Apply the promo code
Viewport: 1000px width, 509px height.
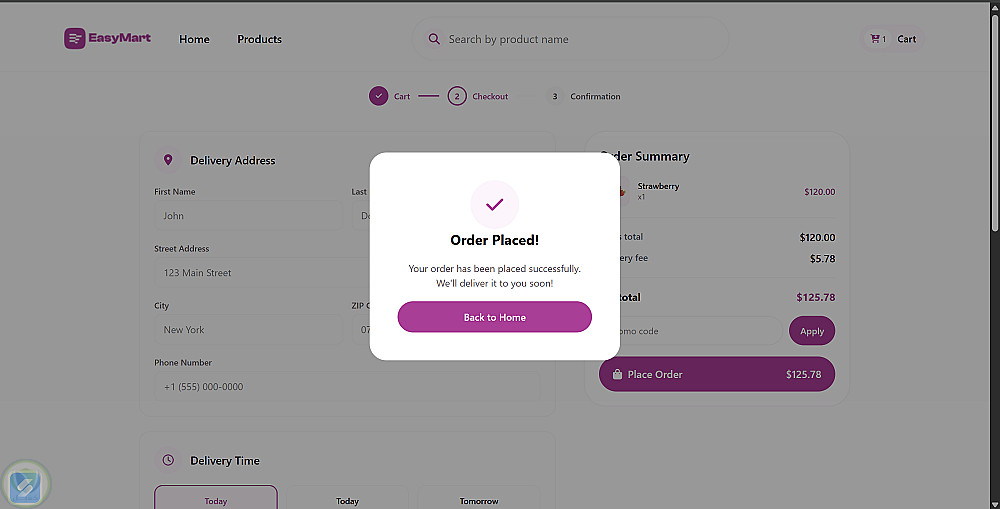(x=811, y=331)
